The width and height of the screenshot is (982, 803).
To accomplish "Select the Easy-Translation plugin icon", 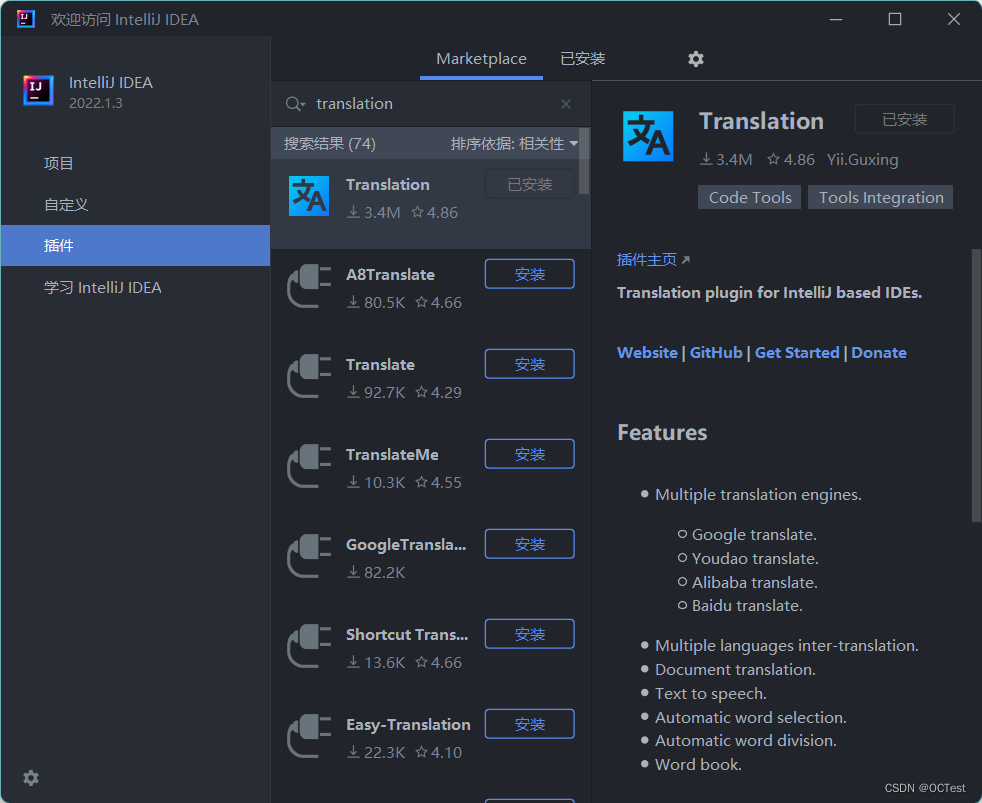I will coord(309,736).
